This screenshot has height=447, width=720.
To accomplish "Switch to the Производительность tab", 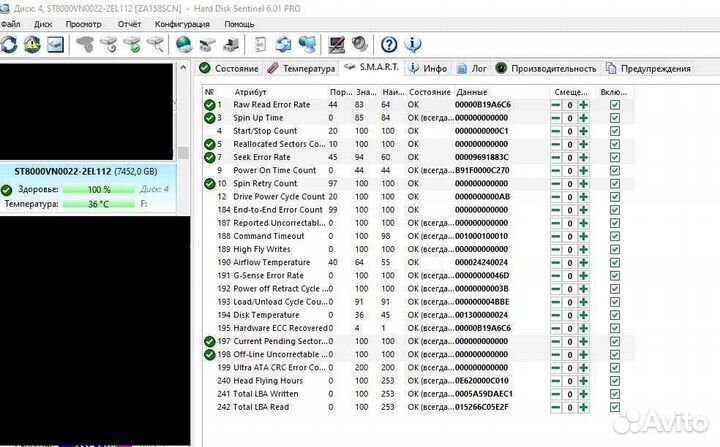I will click(546, 68).
